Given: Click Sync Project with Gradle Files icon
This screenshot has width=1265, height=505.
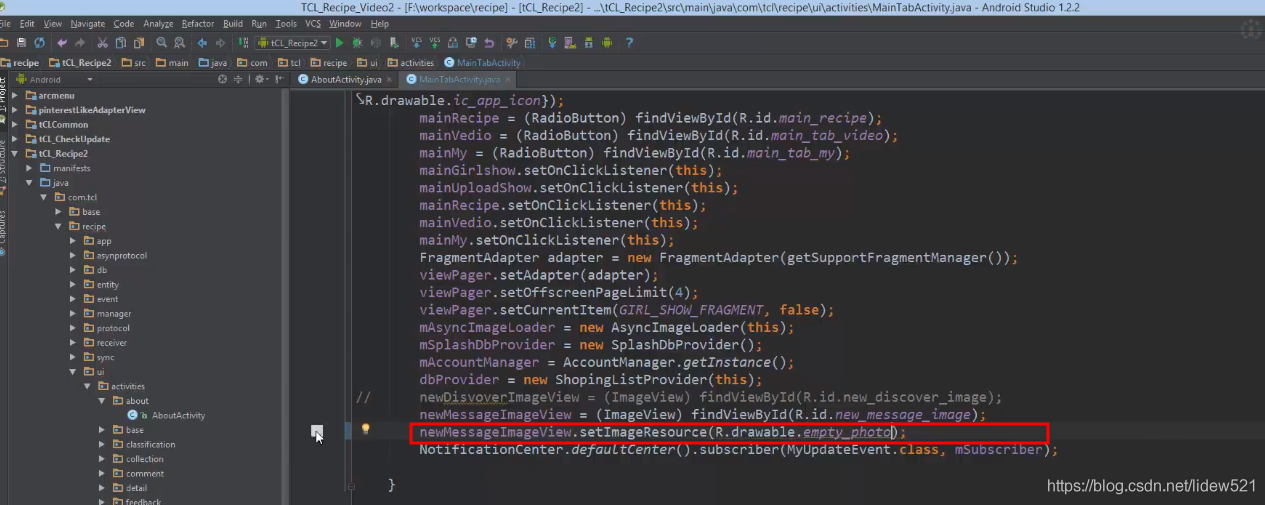Looking at the screenshot, I should tap(552, 43).
